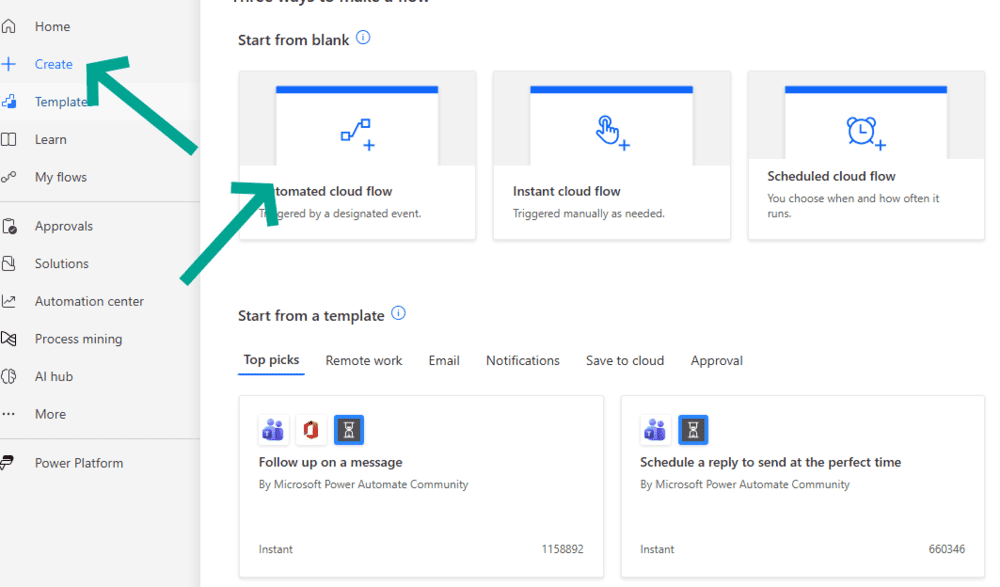Viewport: 1000px width, 587px height.
Task: Go to My flows
Action: click(61, 177)
